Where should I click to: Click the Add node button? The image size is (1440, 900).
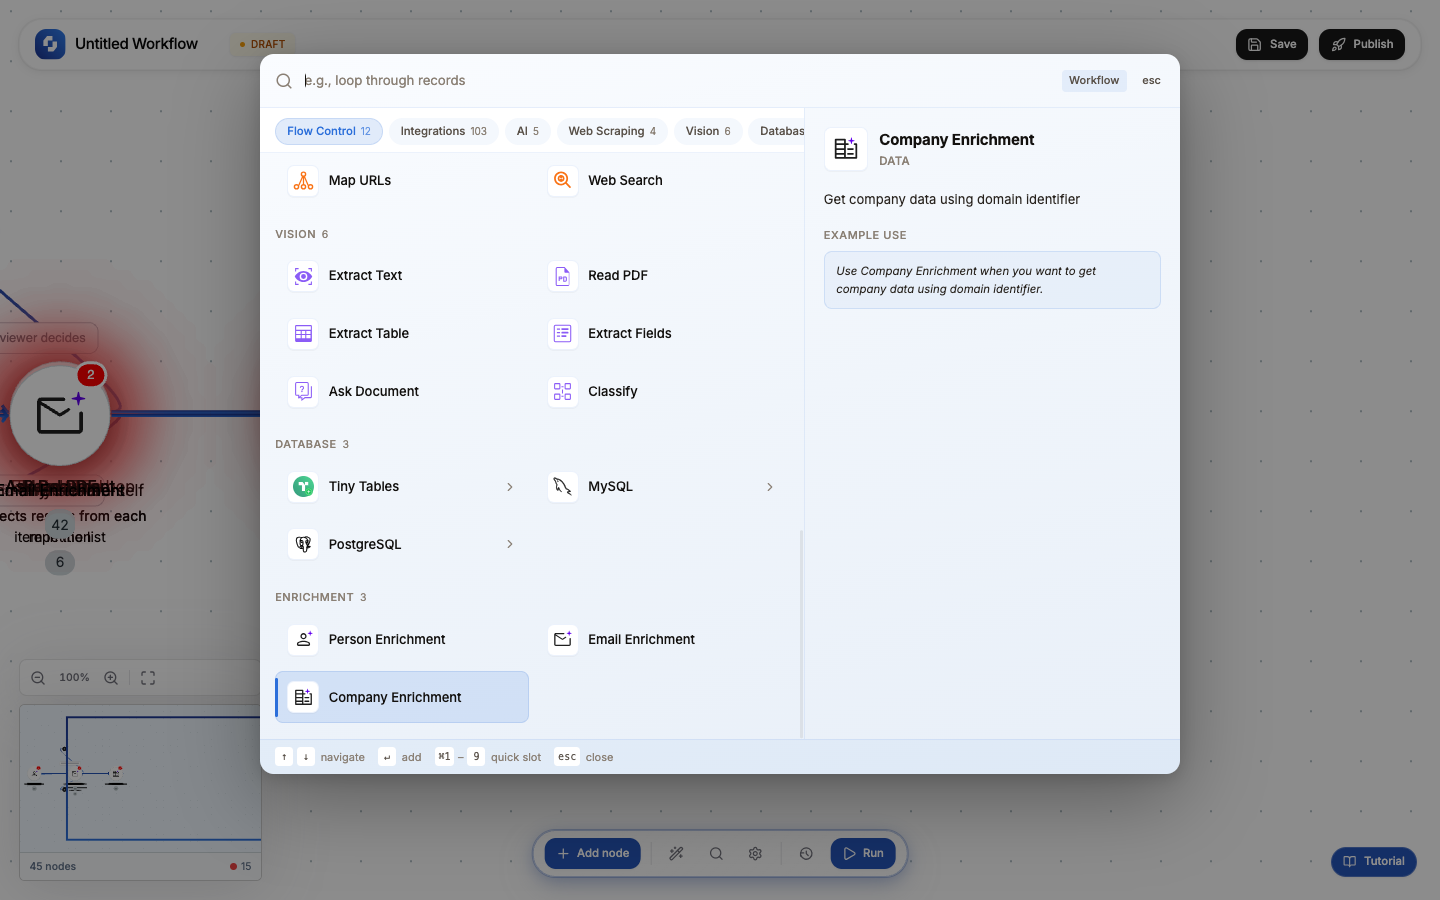[x=593, y=854]
